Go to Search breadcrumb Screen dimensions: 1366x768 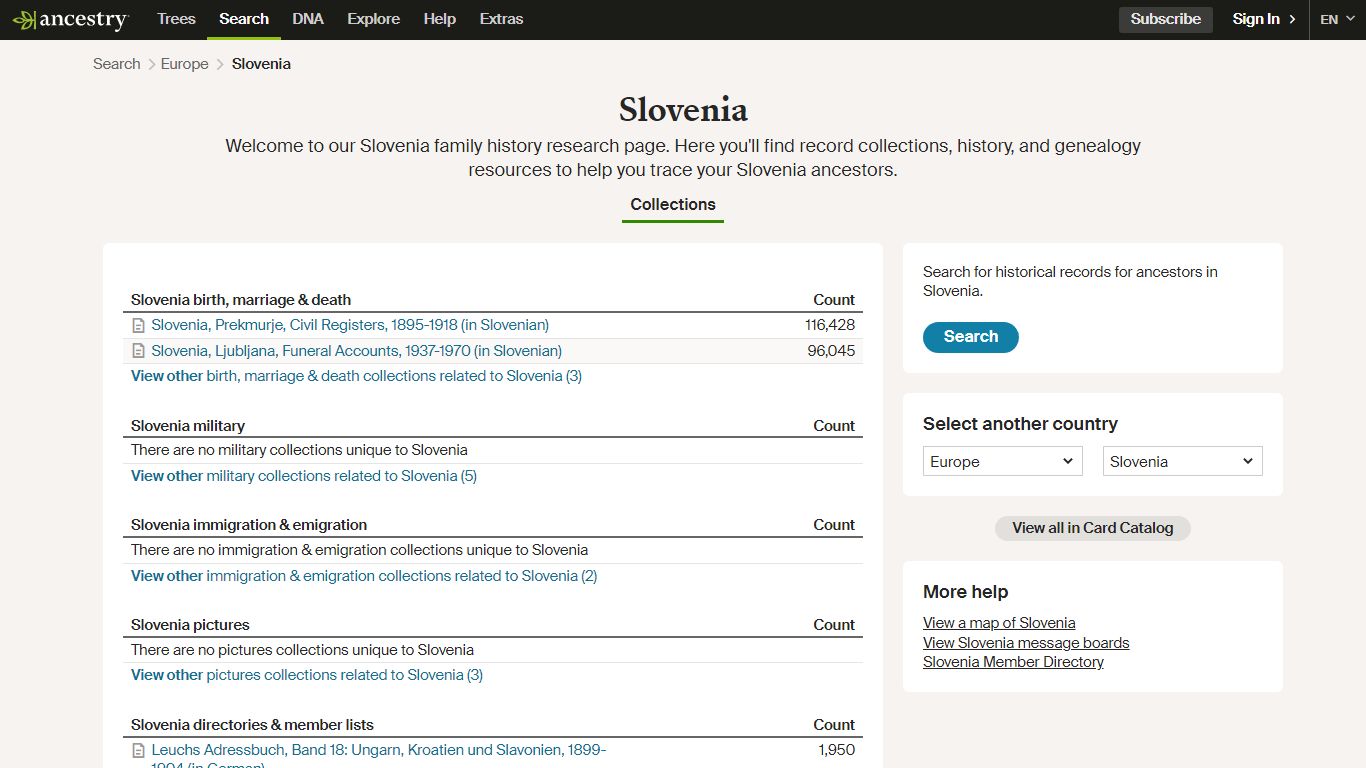pyautogui.click(x=117, y=64)
